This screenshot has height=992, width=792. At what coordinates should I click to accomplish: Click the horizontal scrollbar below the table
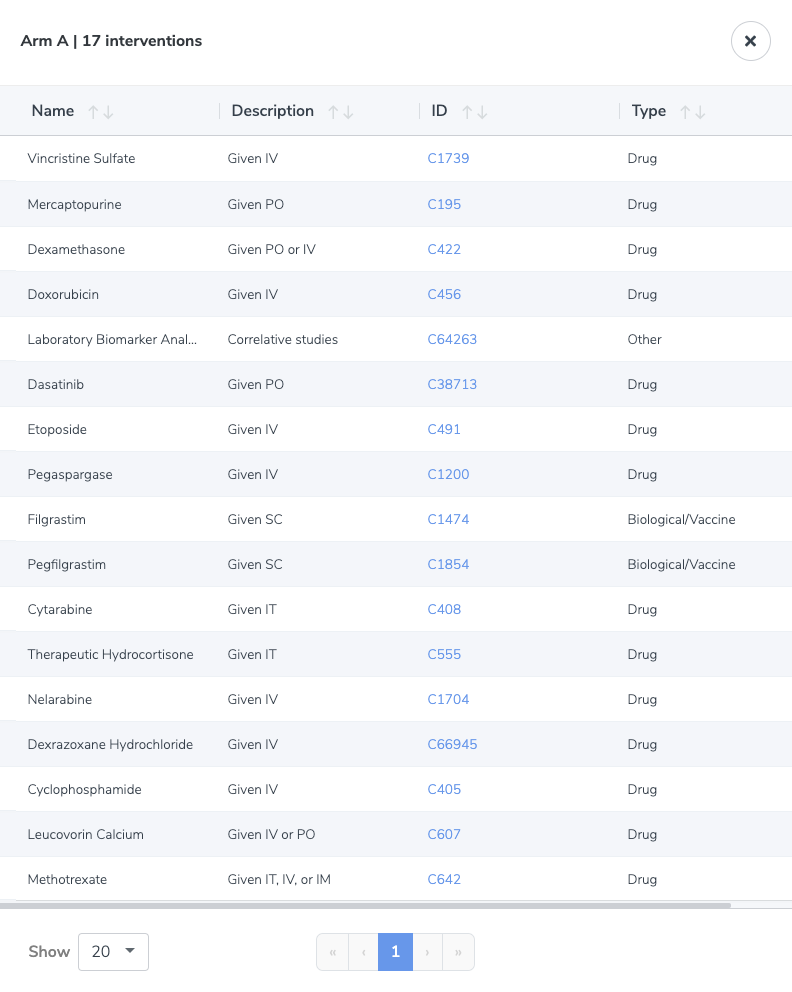point(365,905)
